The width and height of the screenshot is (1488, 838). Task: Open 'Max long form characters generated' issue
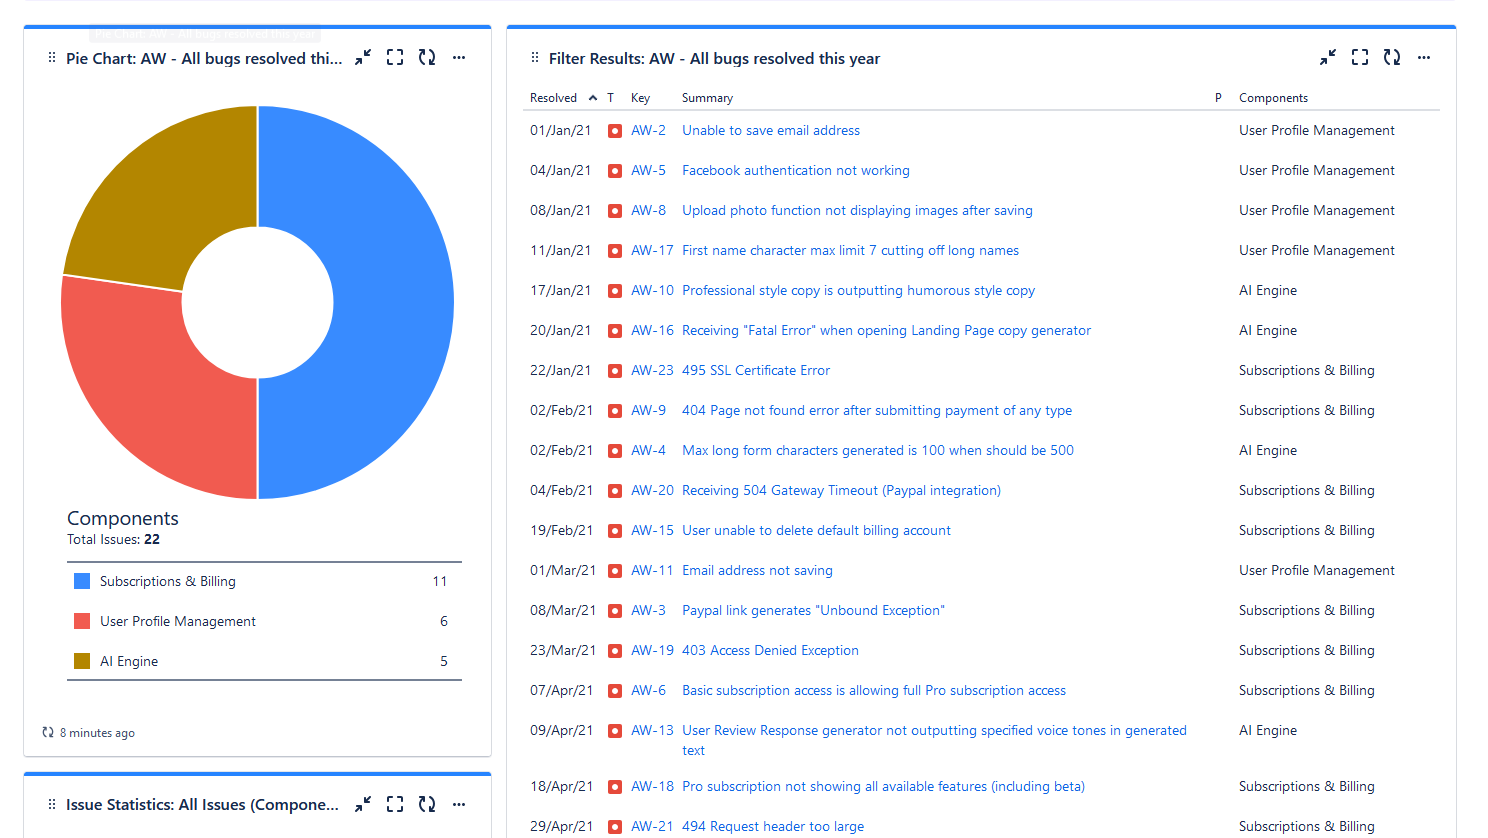(x=878, y=450)
